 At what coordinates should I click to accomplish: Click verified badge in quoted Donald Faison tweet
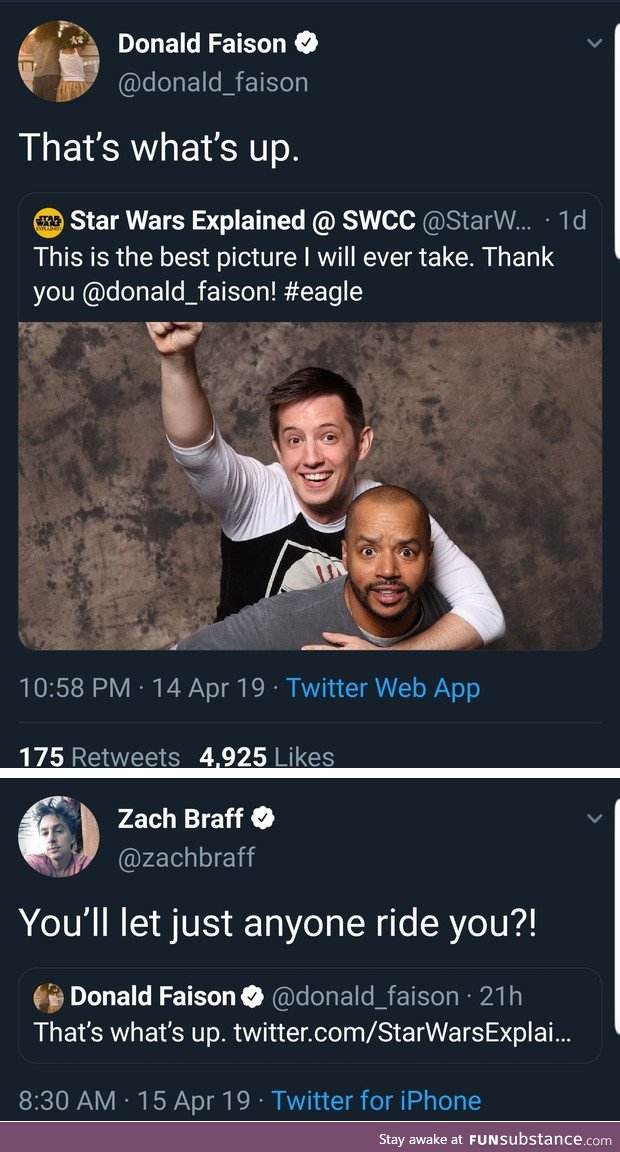[253, 997]
